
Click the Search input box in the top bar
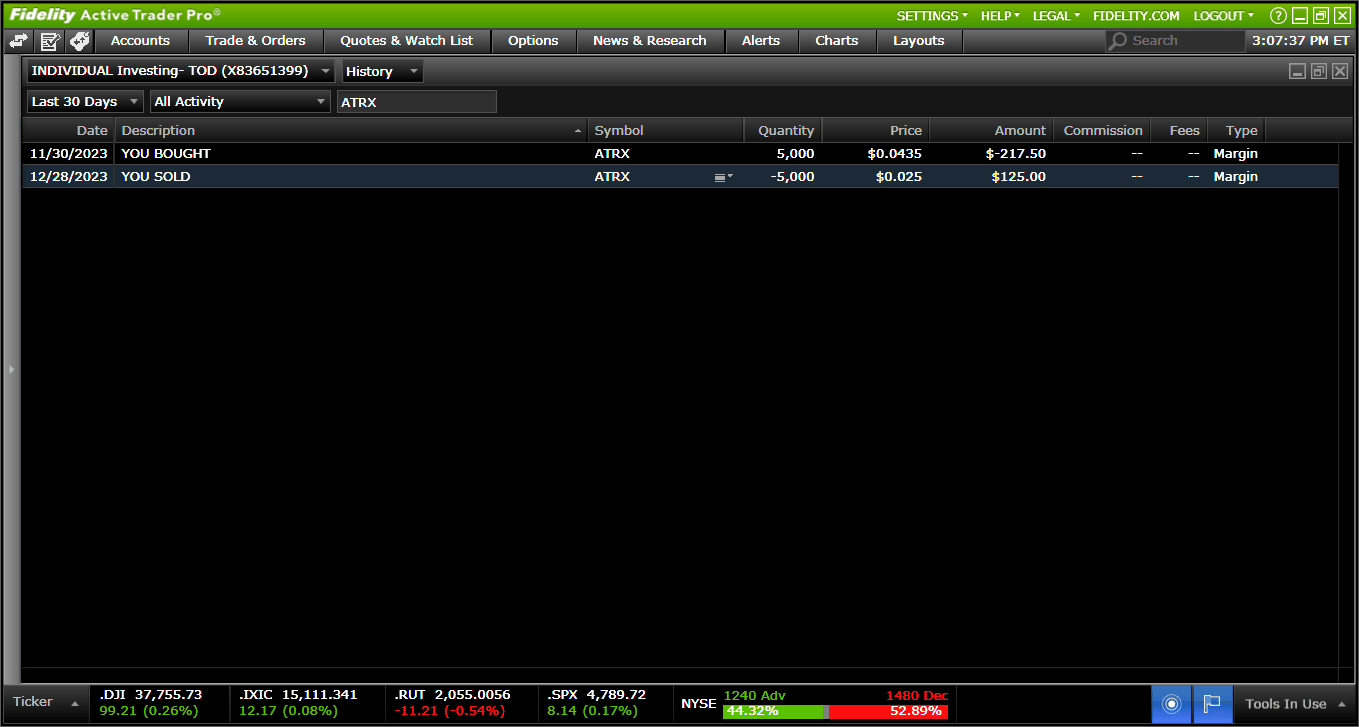coord(1175,41)
